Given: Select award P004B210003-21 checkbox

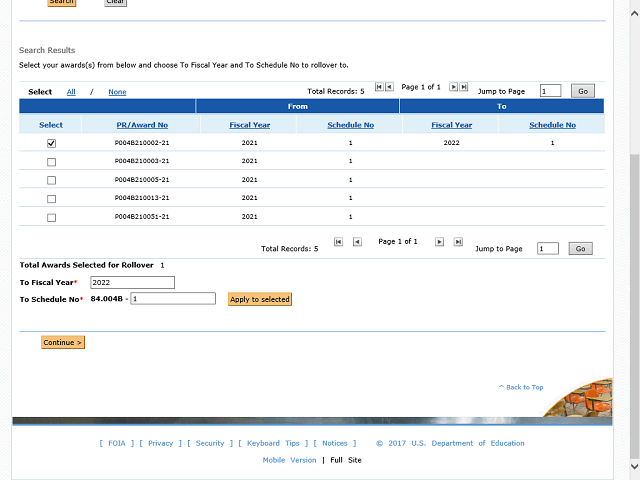Looking at the screenshot, I should [51, 162].
